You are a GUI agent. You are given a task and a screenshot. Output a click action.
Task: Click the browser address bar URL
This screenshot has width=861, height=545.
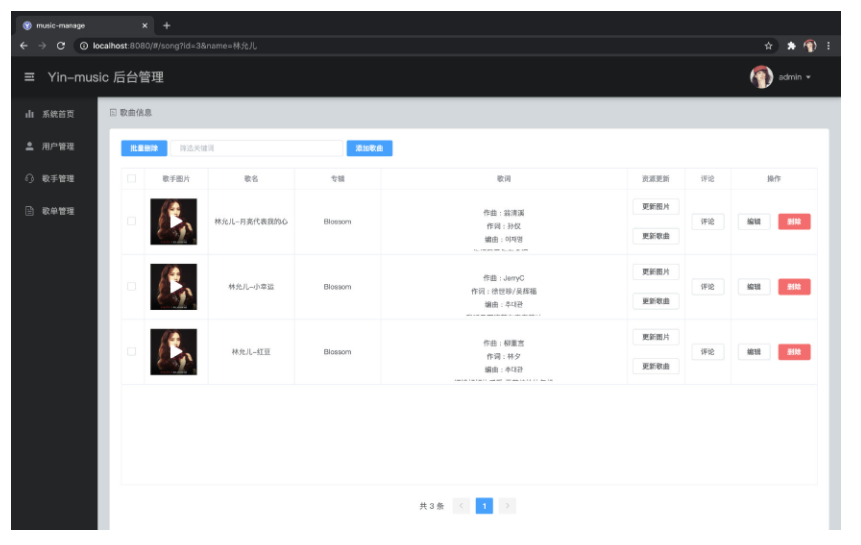click(175, 46)
